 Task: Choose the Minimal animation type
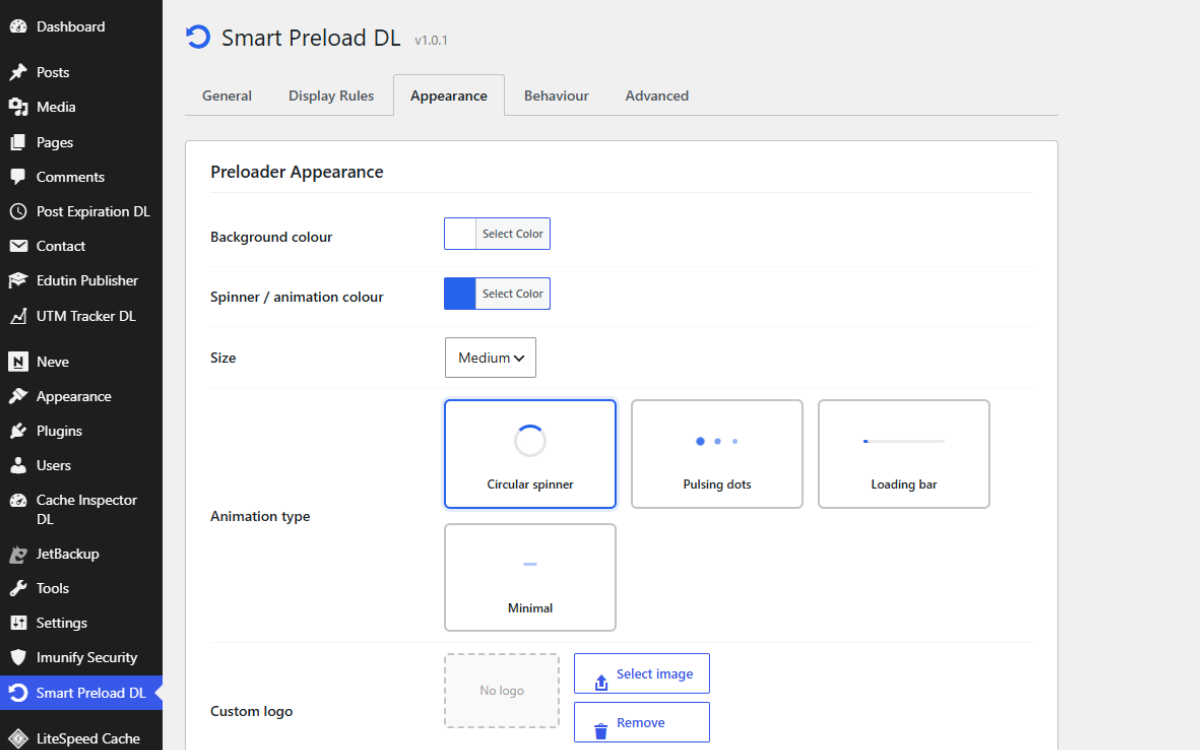click(x=530, y=578)
